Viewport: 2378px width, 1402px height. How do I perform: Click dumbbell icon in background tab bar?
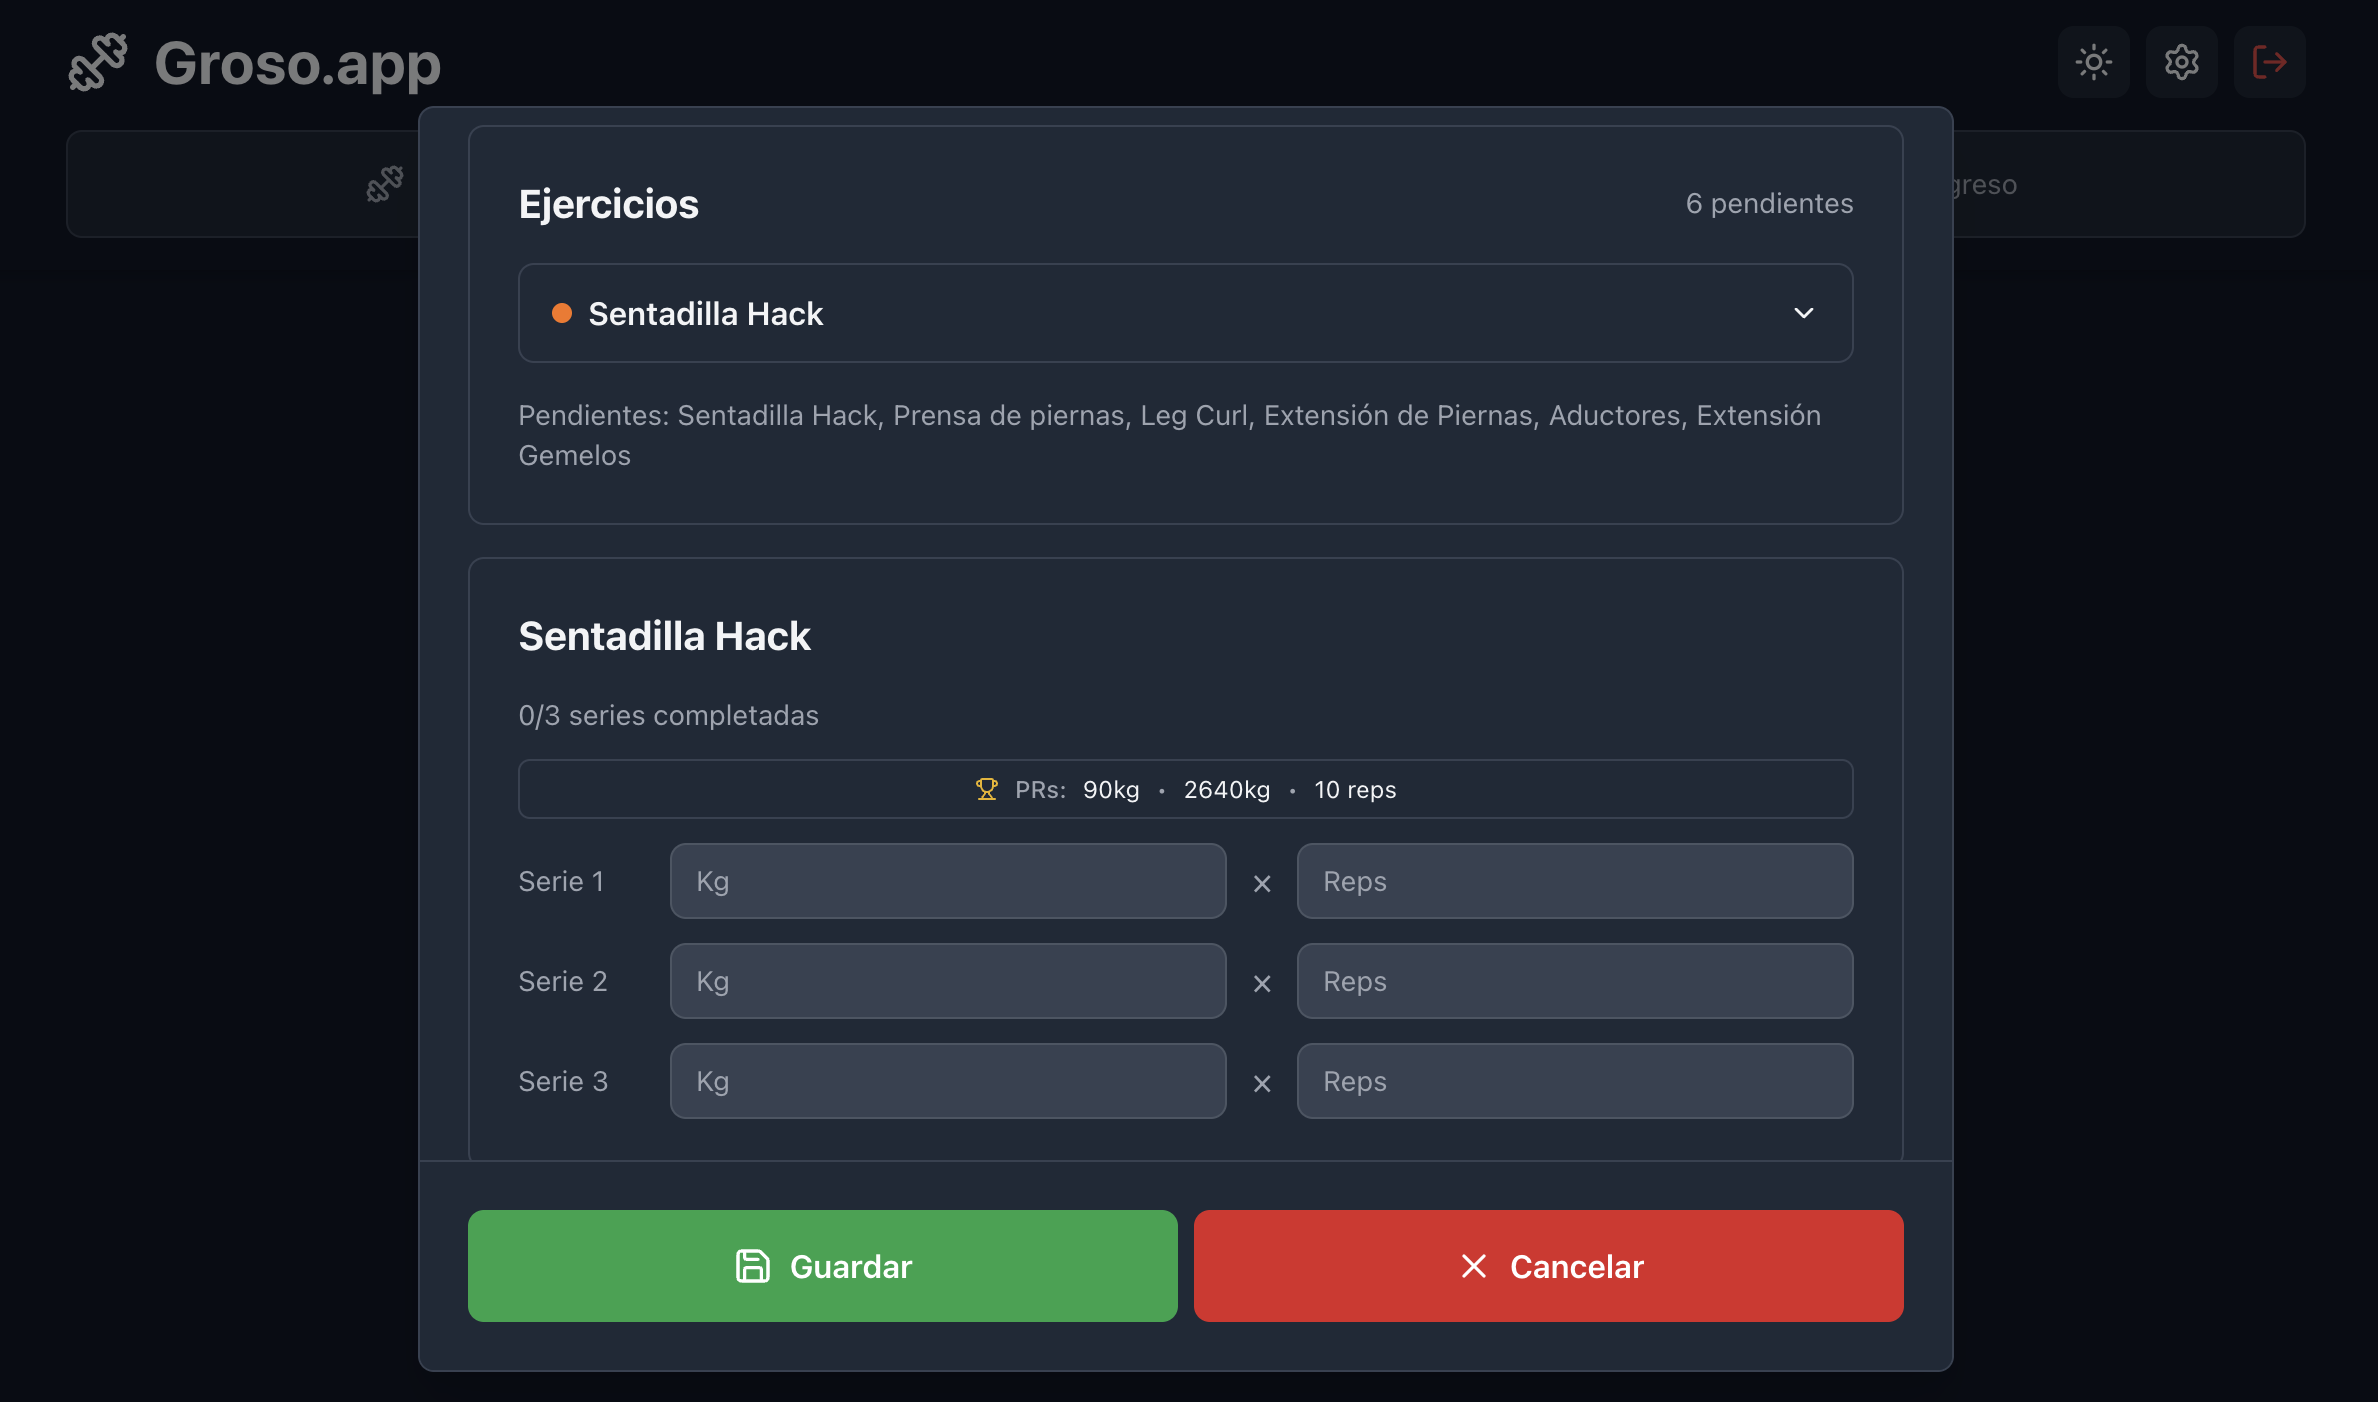385,184
